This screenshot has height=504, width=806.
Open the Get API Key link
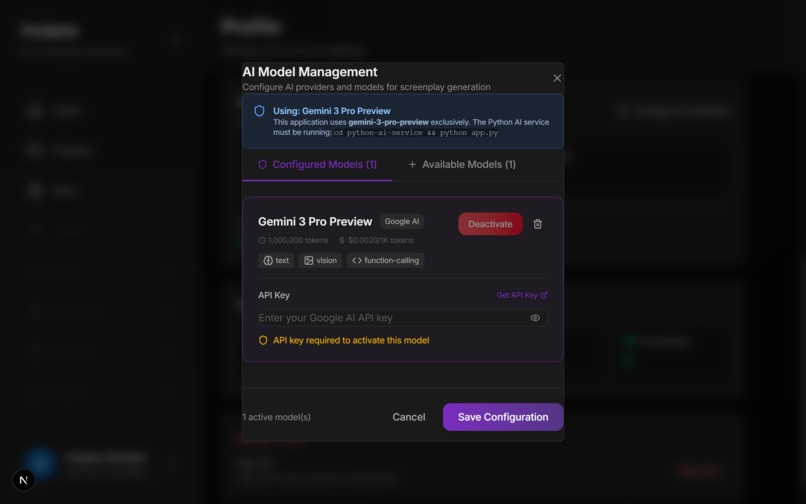[x=522, y=295]
